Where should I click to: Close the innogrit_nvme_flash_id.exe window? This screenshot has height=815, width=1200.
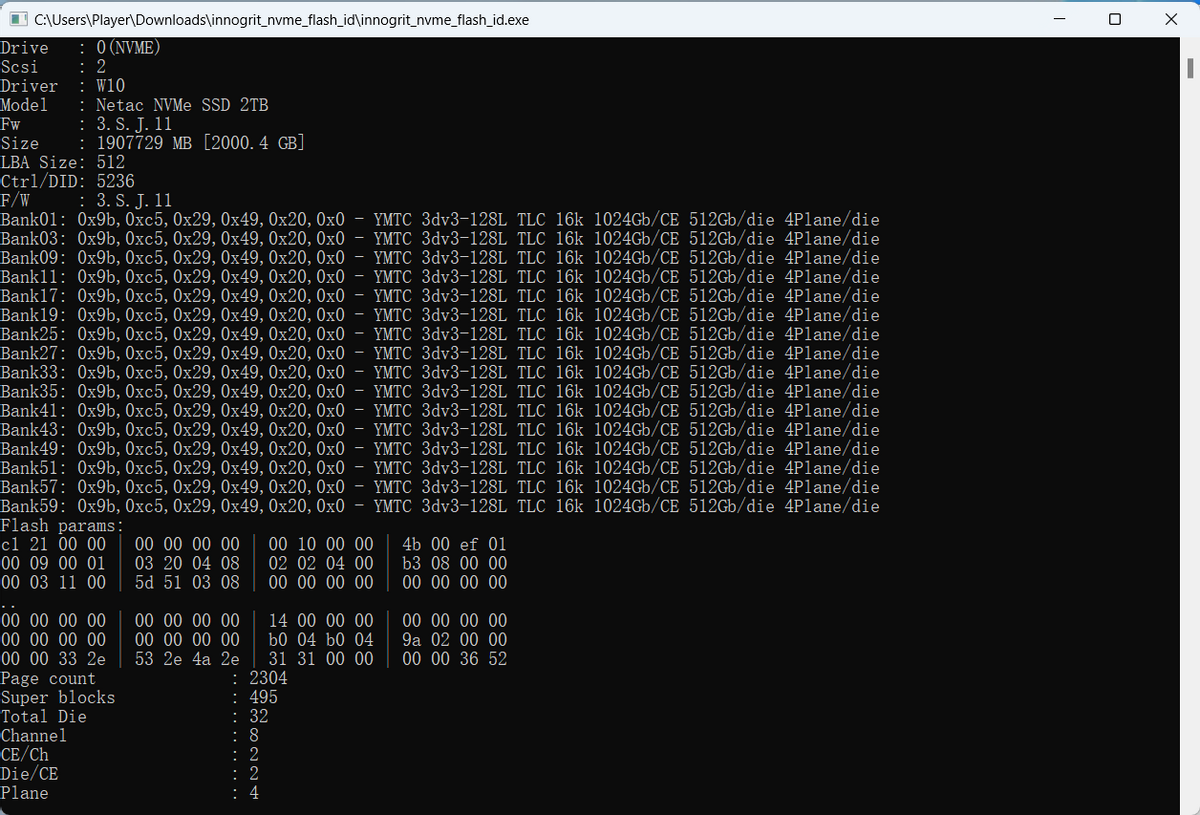pos(1171,19)
